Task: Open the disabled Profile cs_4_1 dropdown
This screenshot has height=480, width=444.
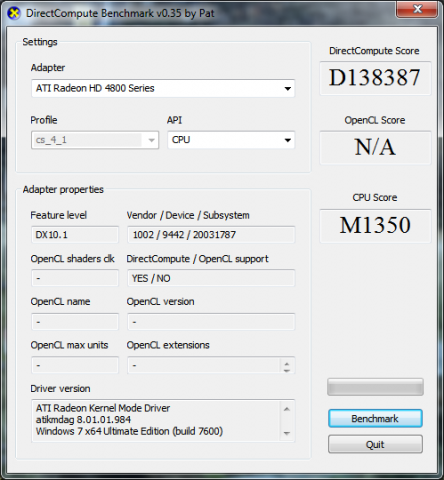Action: pyautogui.click(x=95, y=140)
